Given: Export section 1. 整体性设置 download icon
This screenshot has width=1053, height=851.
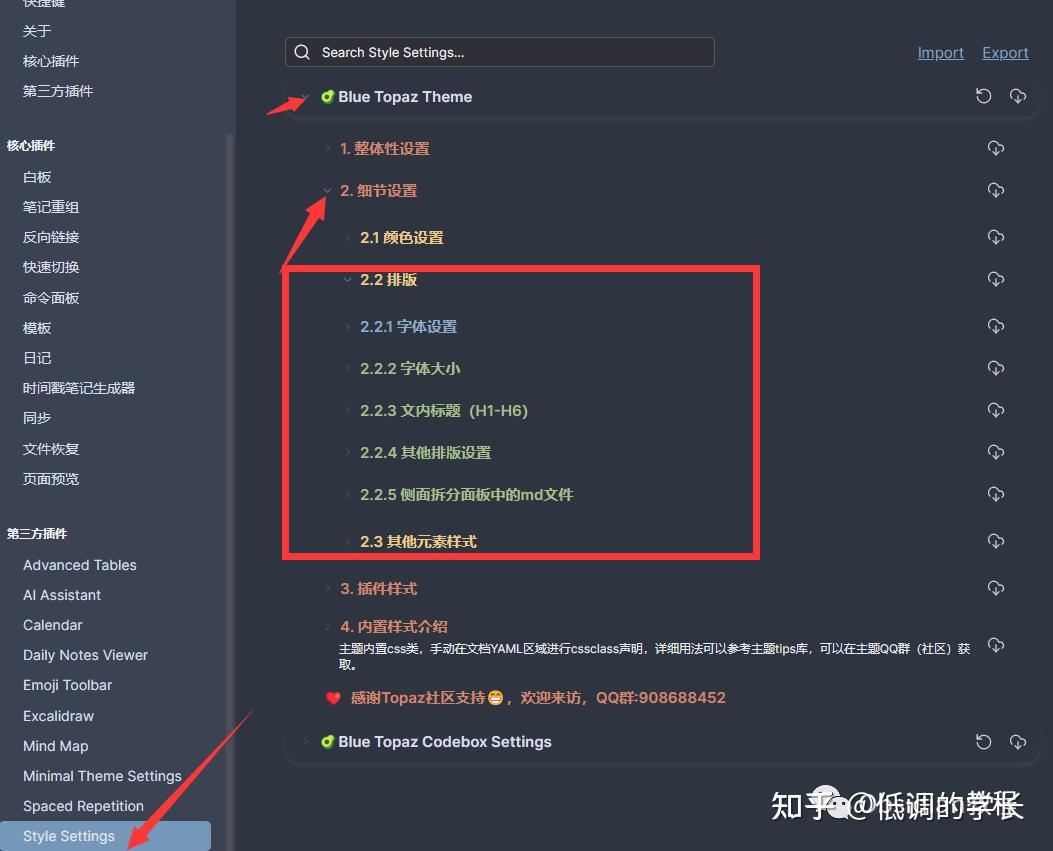Looking at the screenshot, I should click(x=996, y=148).
